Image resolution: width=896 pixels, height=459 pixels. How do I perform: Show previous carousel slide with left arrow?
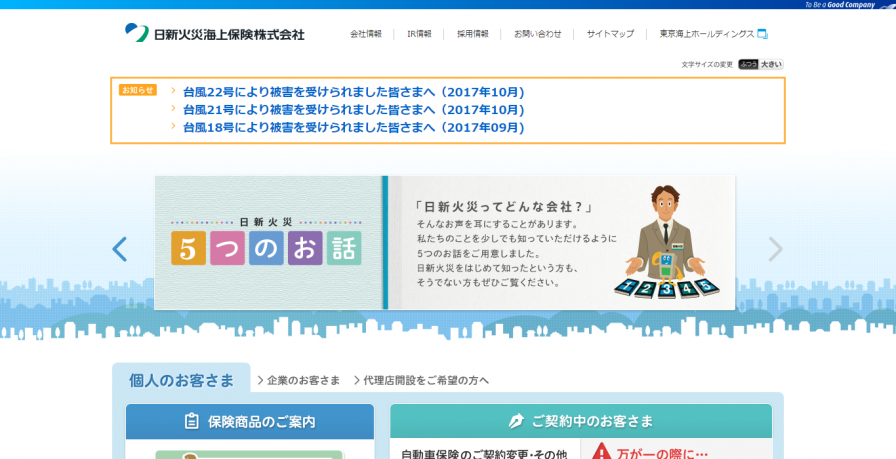(119, 249)
